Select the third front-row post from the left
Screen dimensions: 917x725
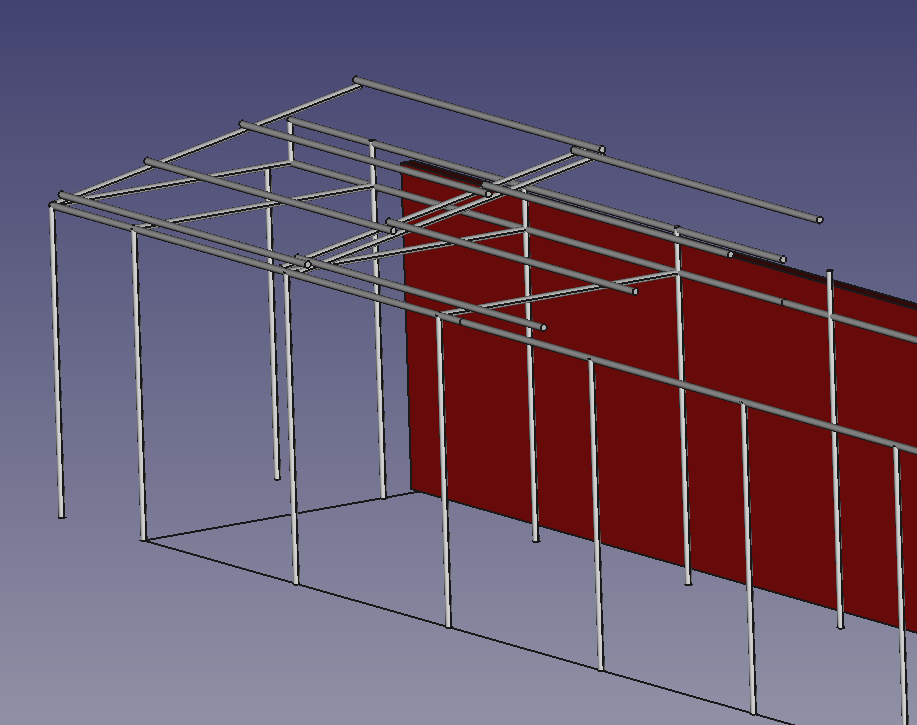coord(291,450)
